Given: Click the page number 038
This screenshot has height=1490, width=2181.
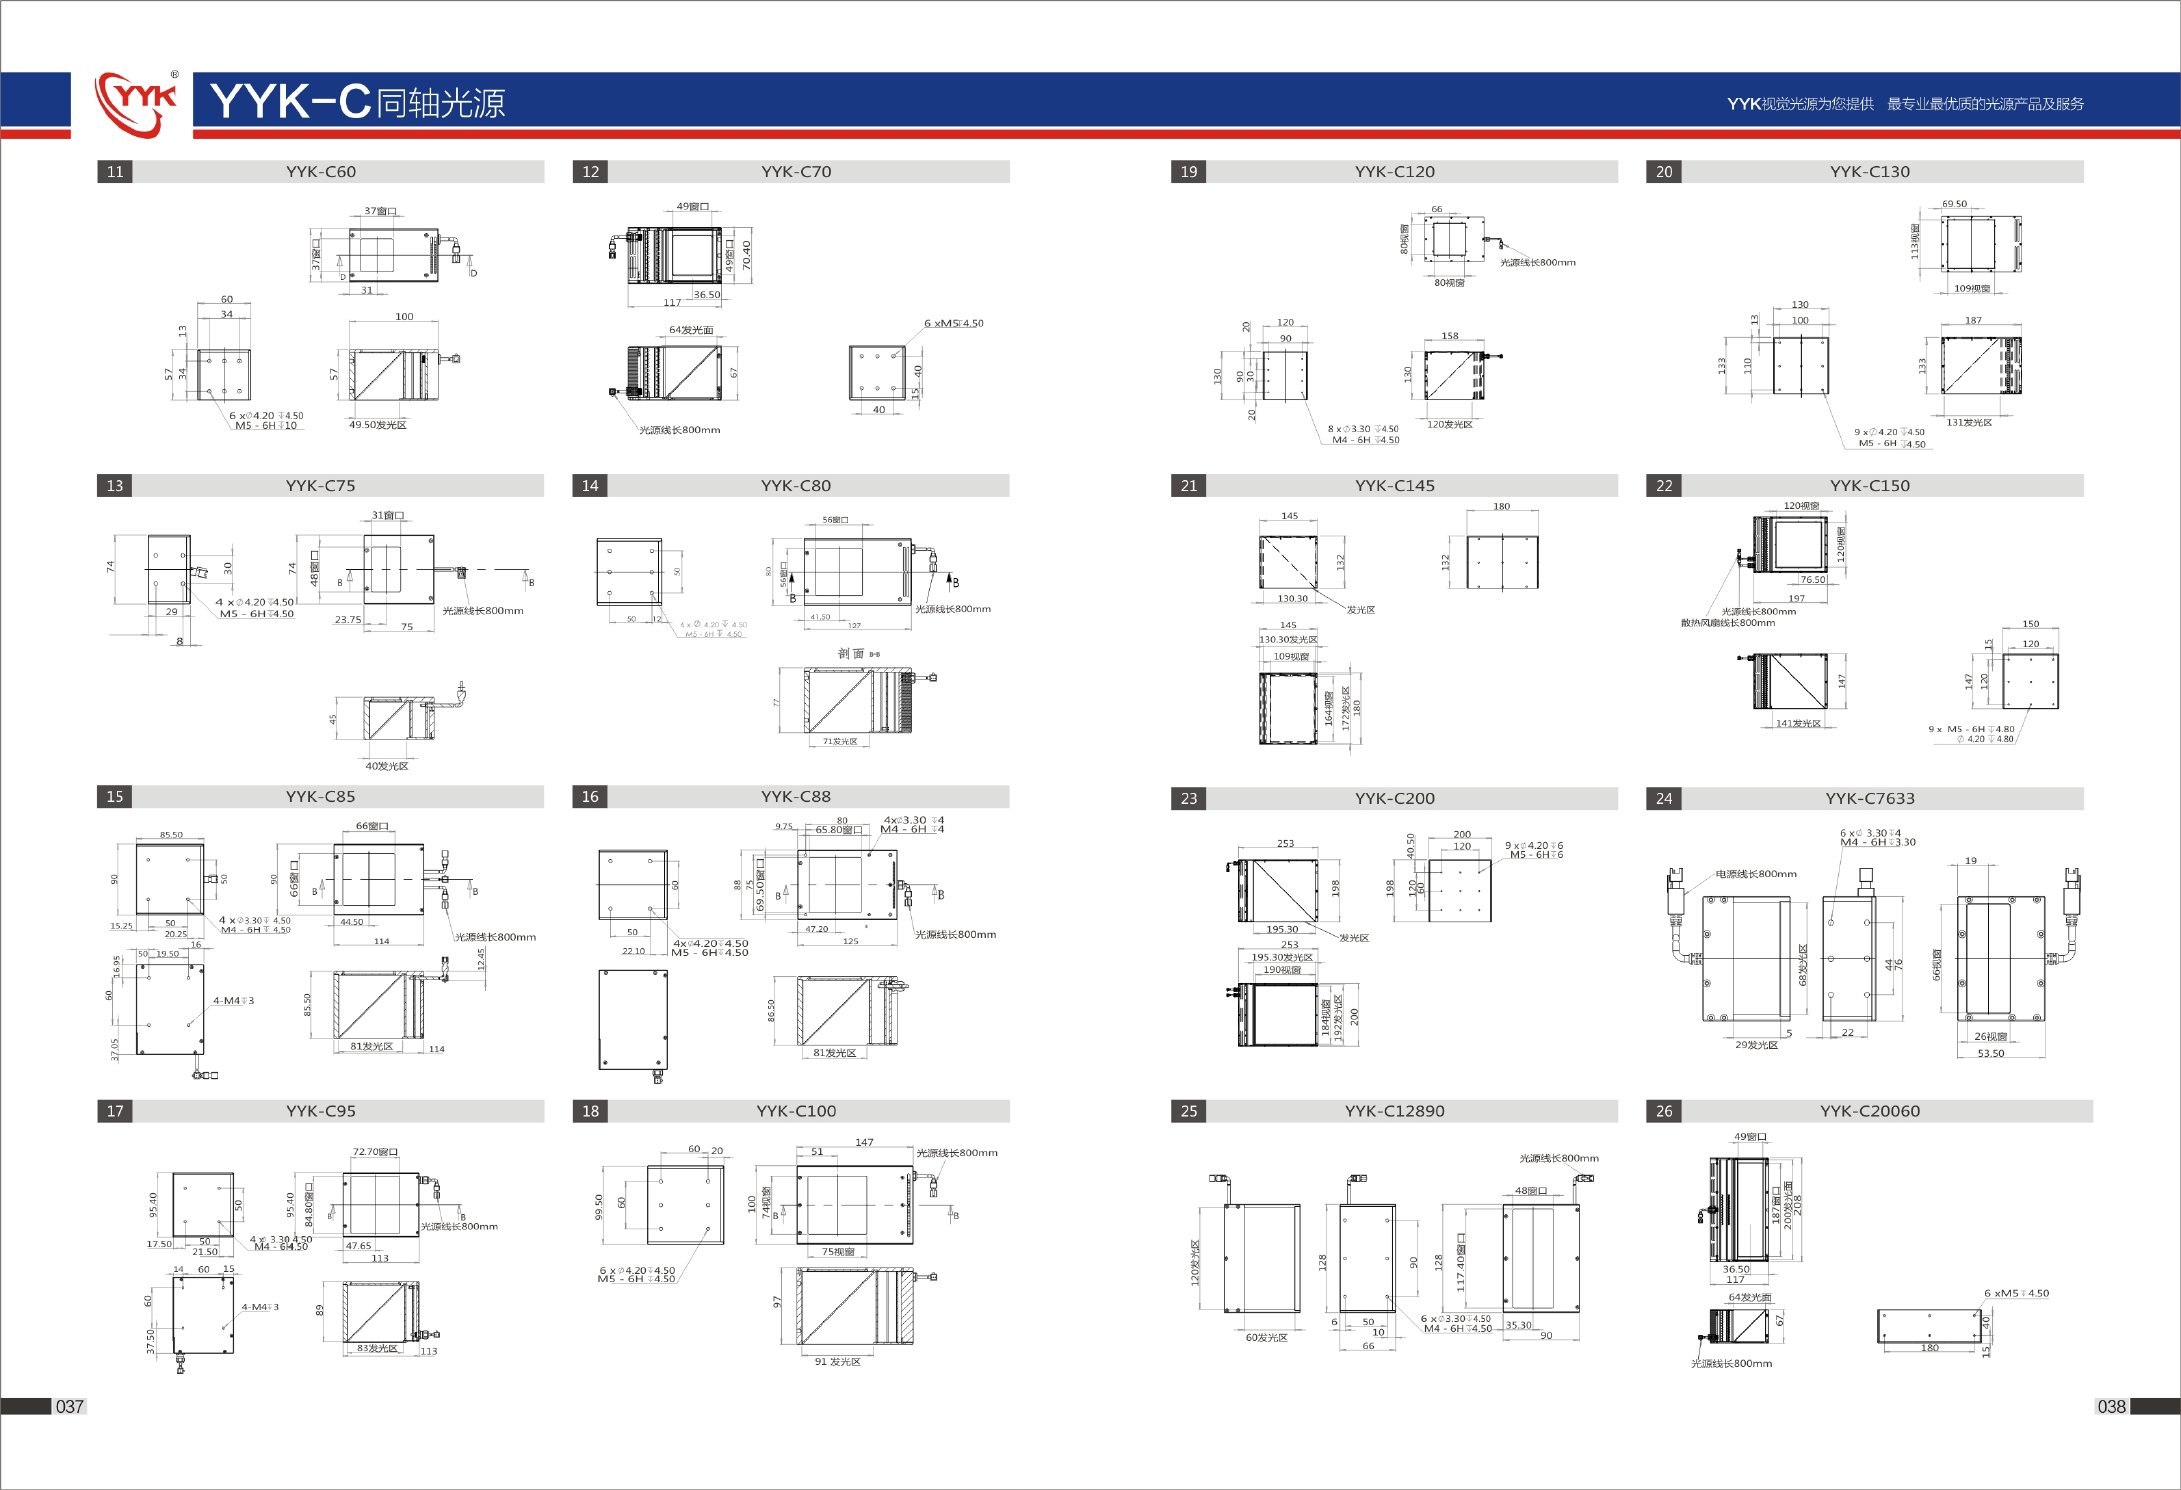Looking at the screenshot, I should pos(2111,1407).
